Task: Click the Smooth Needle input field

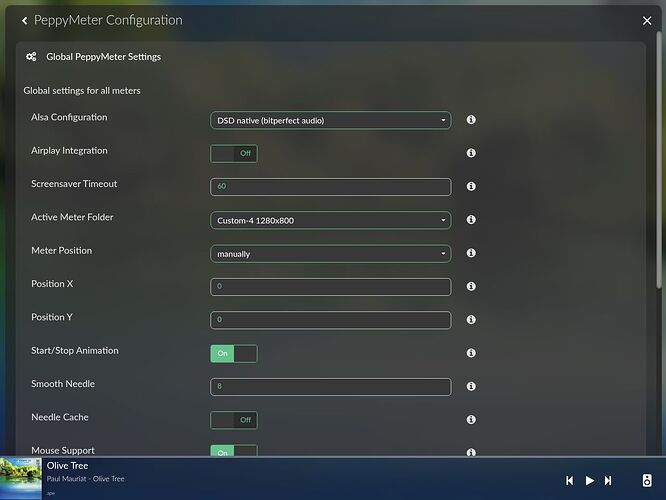Action: 330,387
